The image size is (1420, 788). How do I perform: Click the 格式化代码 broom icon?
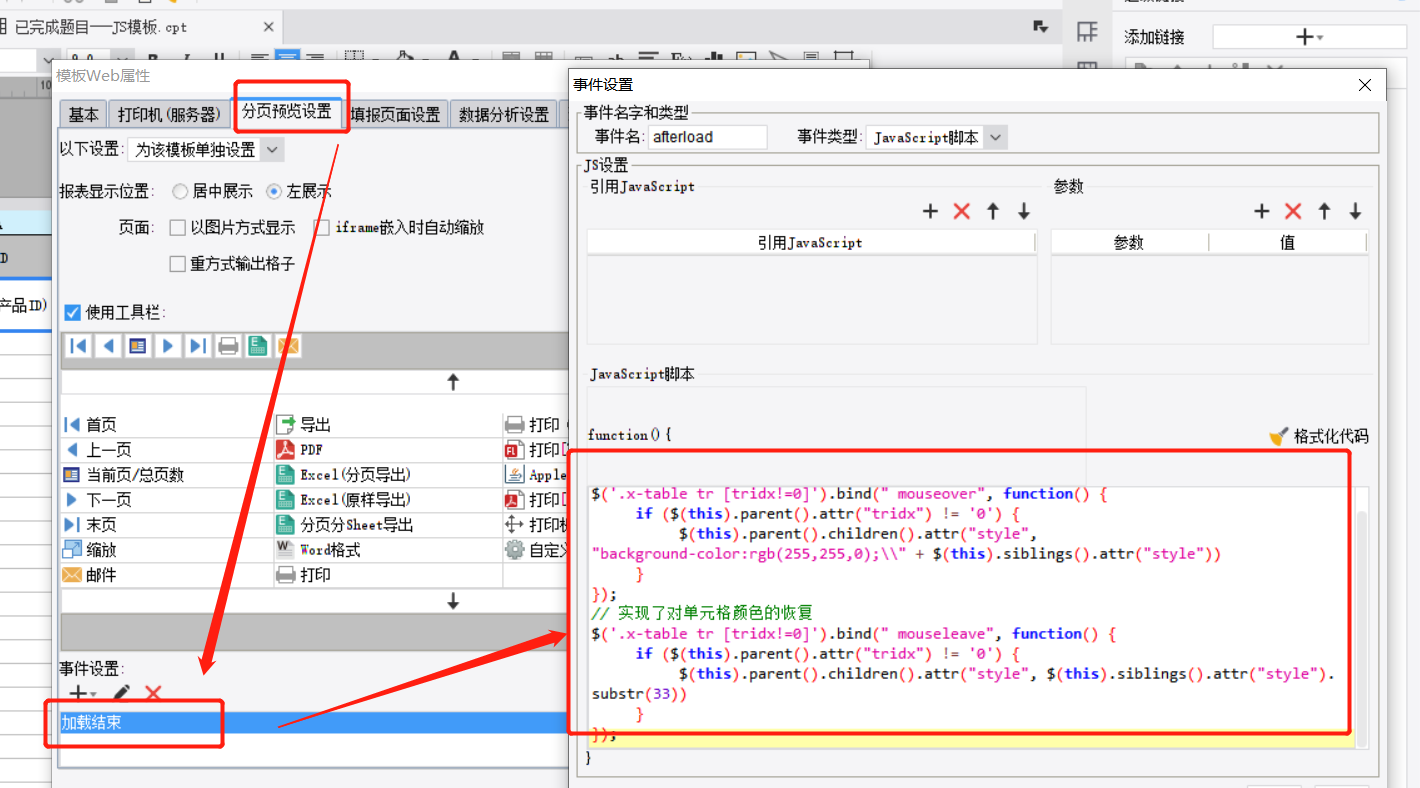tap(1279, 436)
